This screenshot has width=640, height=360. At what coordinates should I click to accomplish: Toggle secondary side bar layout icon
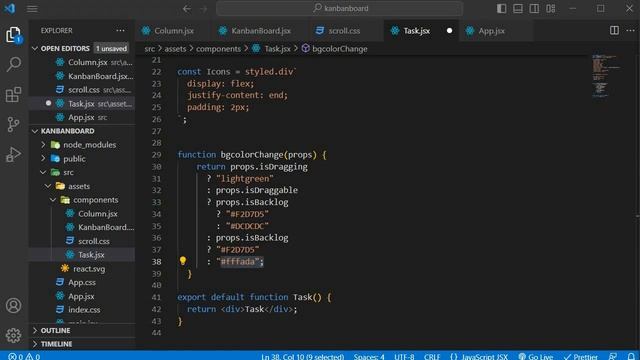pos(534,9)
